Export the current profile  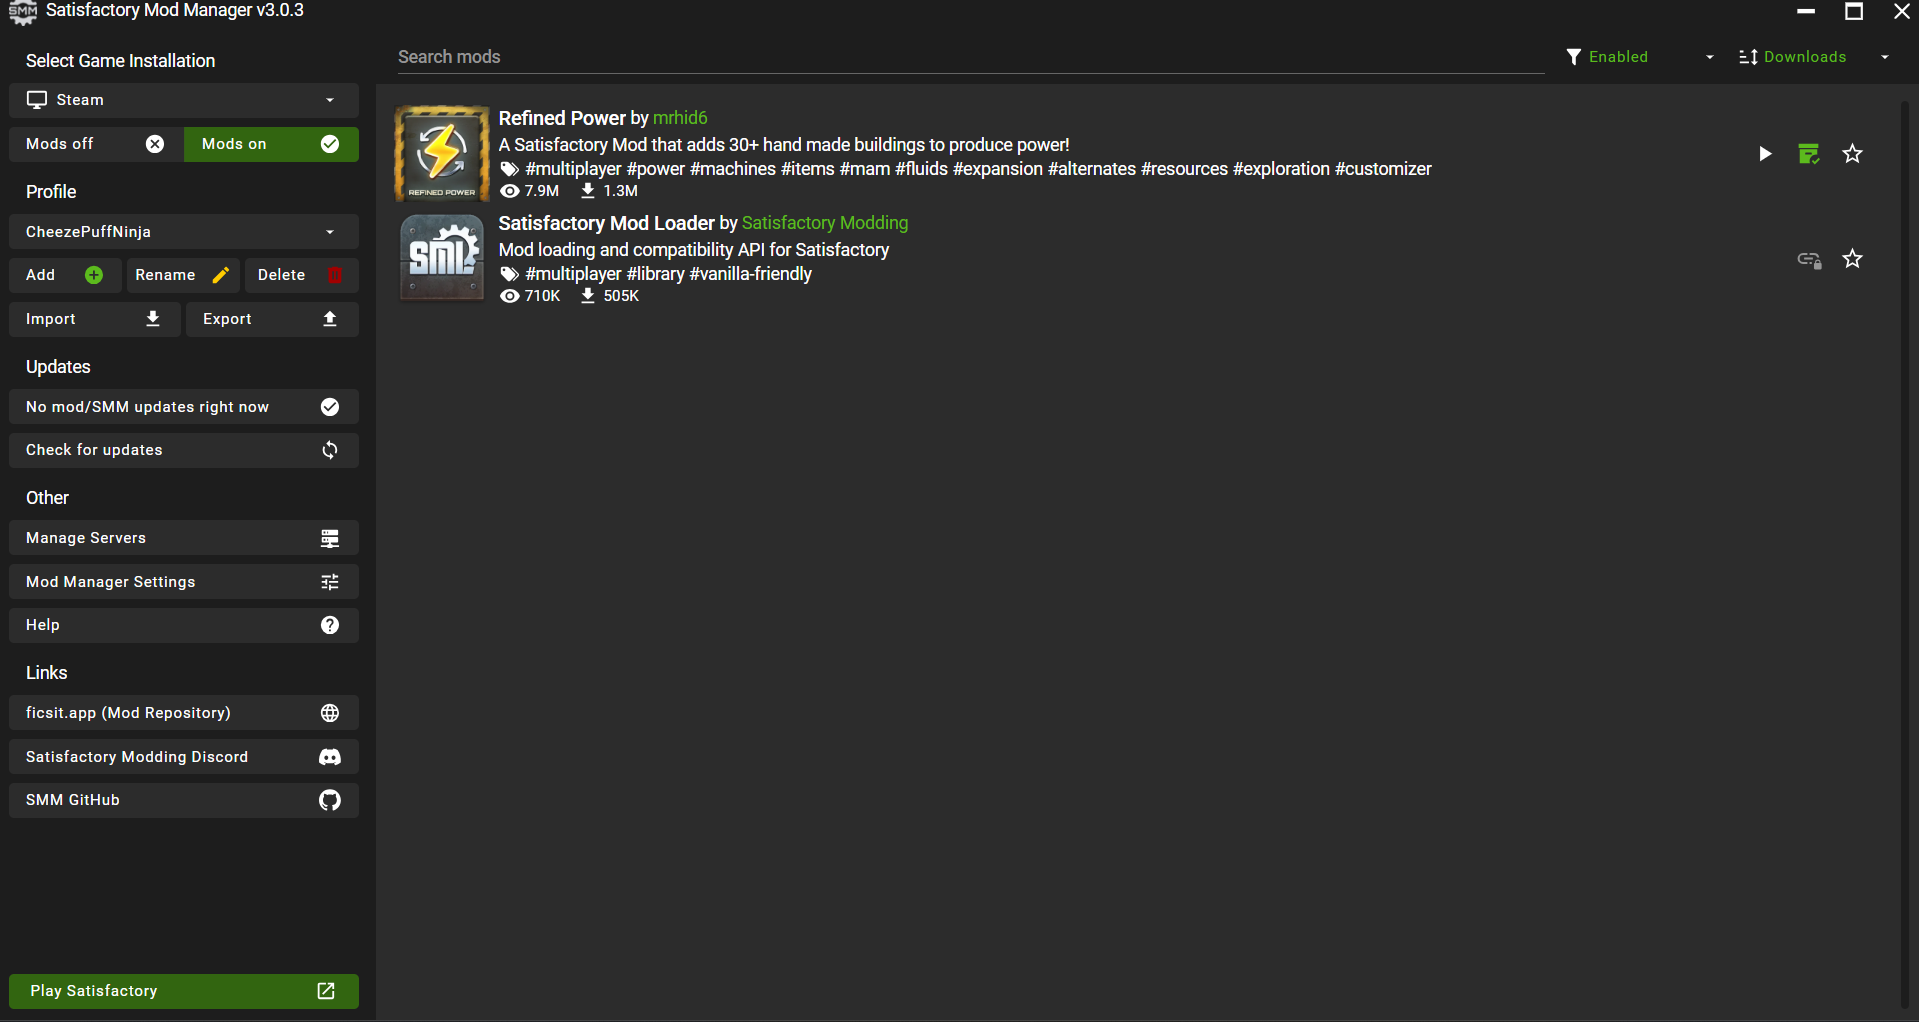pyautogui.click(x=272, y=319)
